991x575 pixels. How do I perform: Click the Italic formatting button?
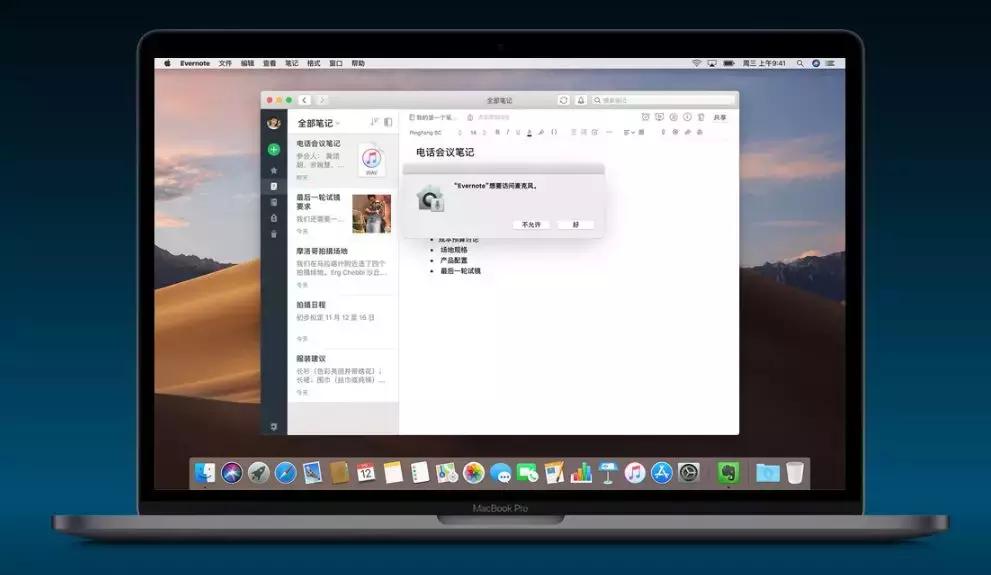pyautogui.click(x=508, y=132)
